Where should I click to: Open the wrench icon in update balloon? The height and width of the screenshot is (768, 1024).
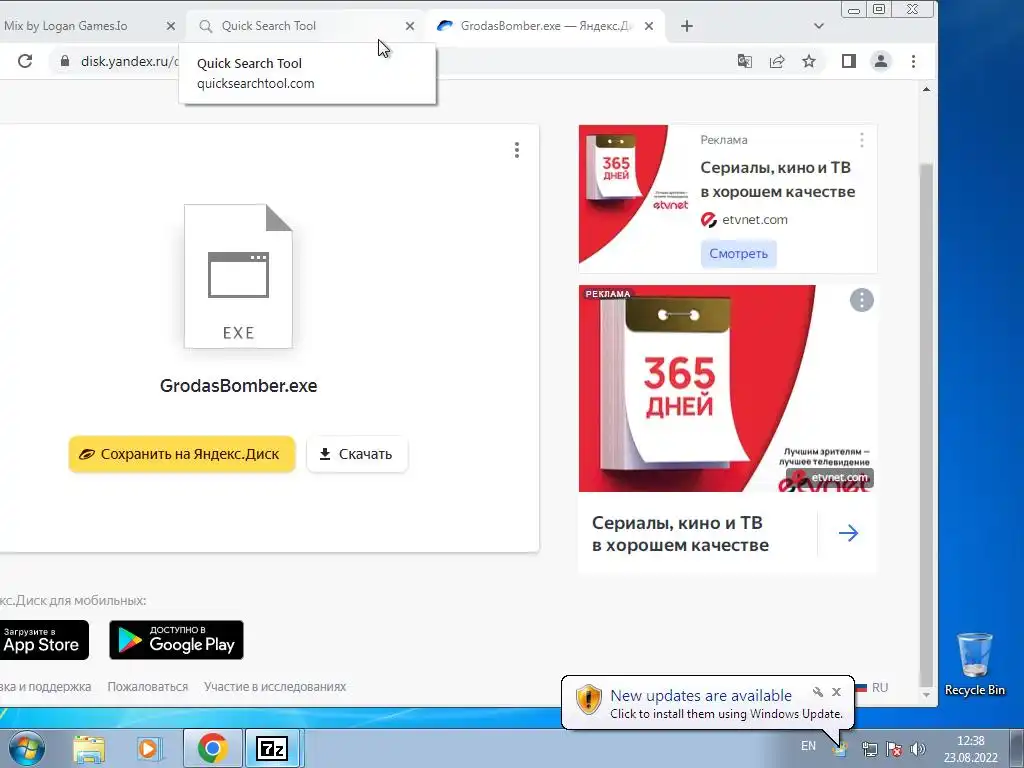(818, 692)
